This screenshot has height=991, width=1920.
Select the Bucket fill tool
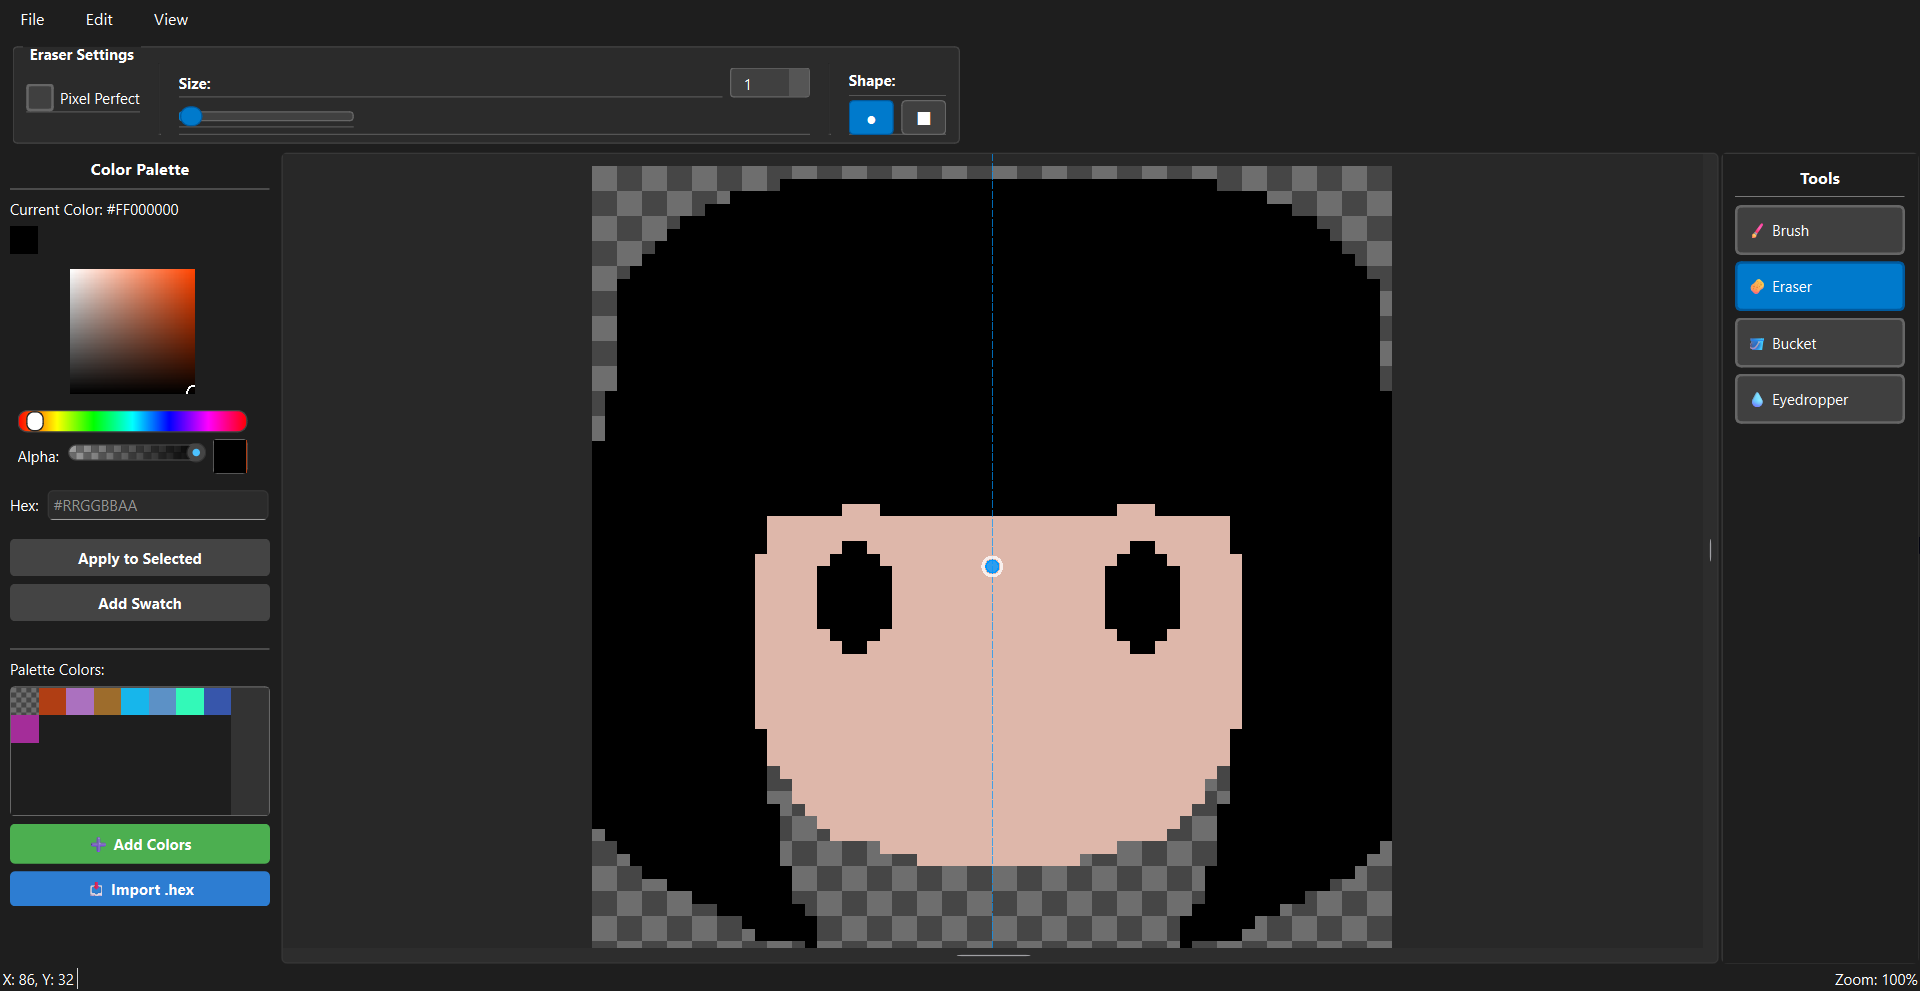click(x=1819, y=343)
